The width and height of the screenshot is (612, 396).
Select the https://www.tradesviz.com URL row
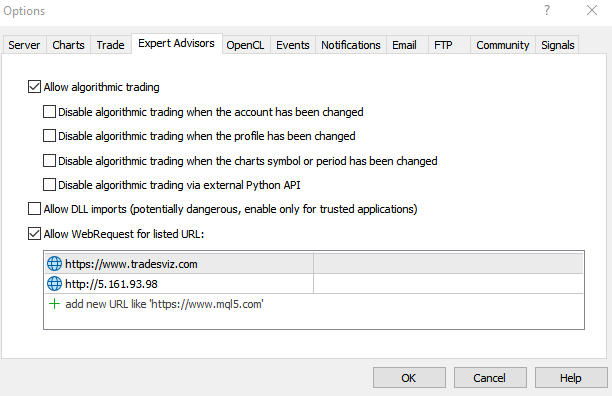[x=314, y=264]
